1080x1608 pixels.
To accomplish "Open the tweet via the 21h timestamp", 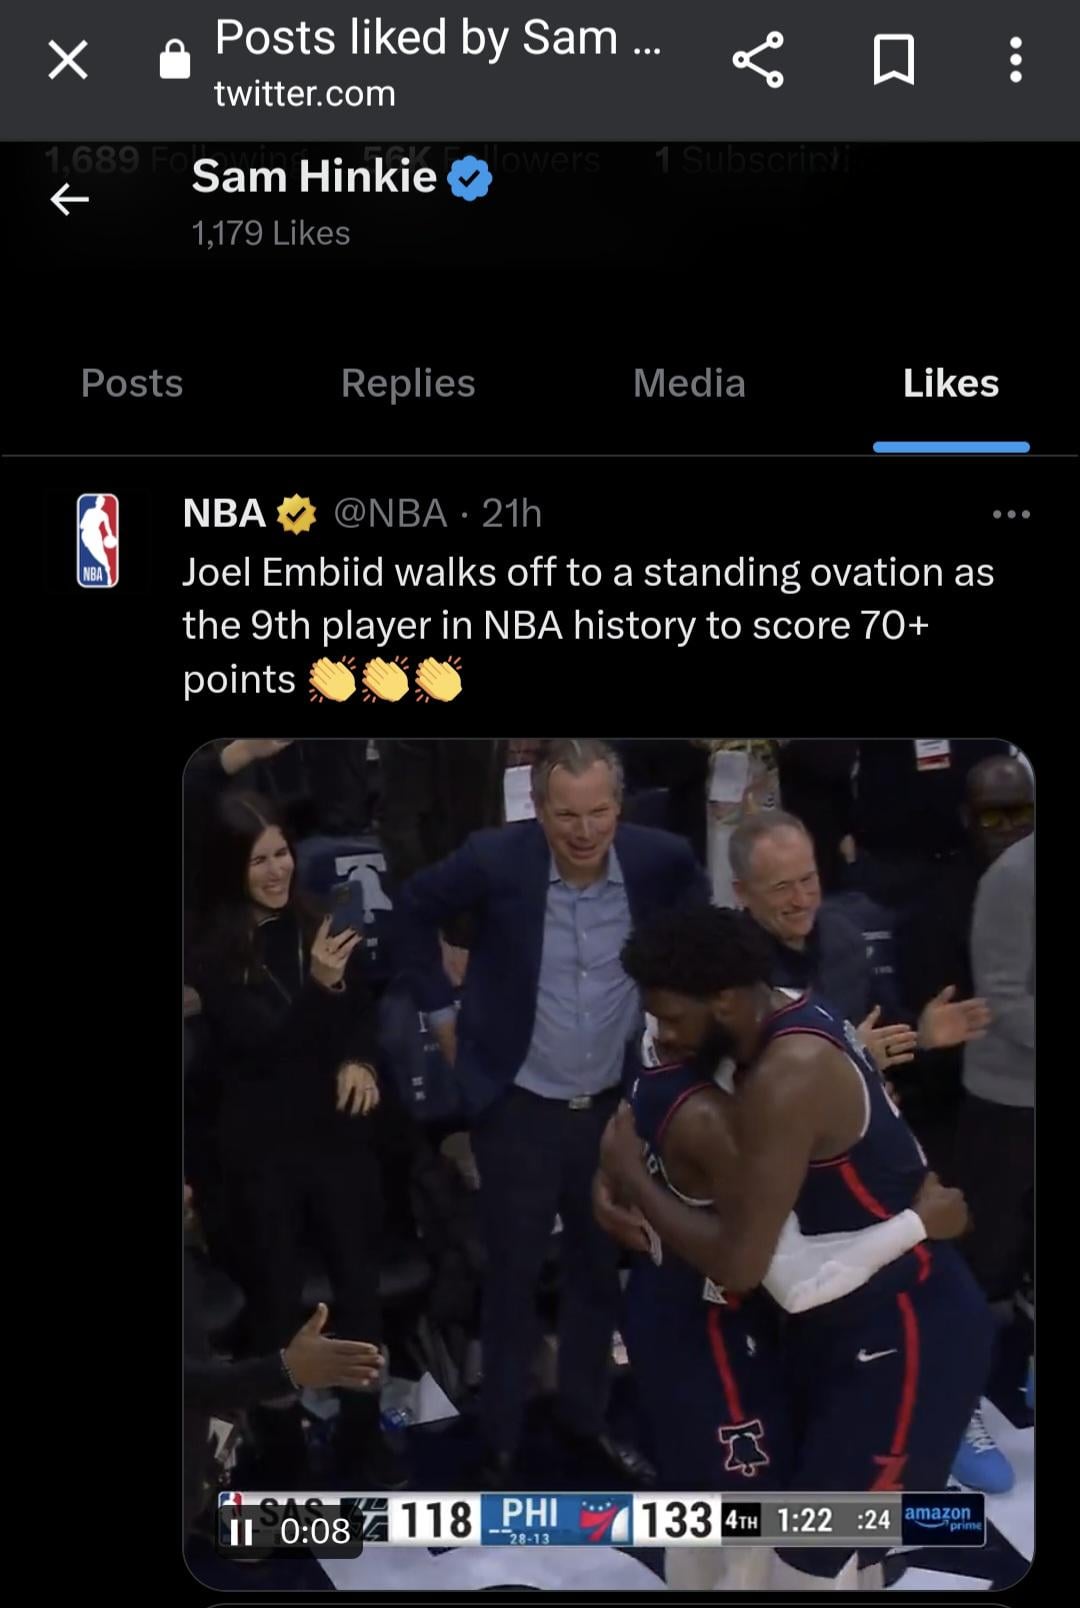I will 511,513.
